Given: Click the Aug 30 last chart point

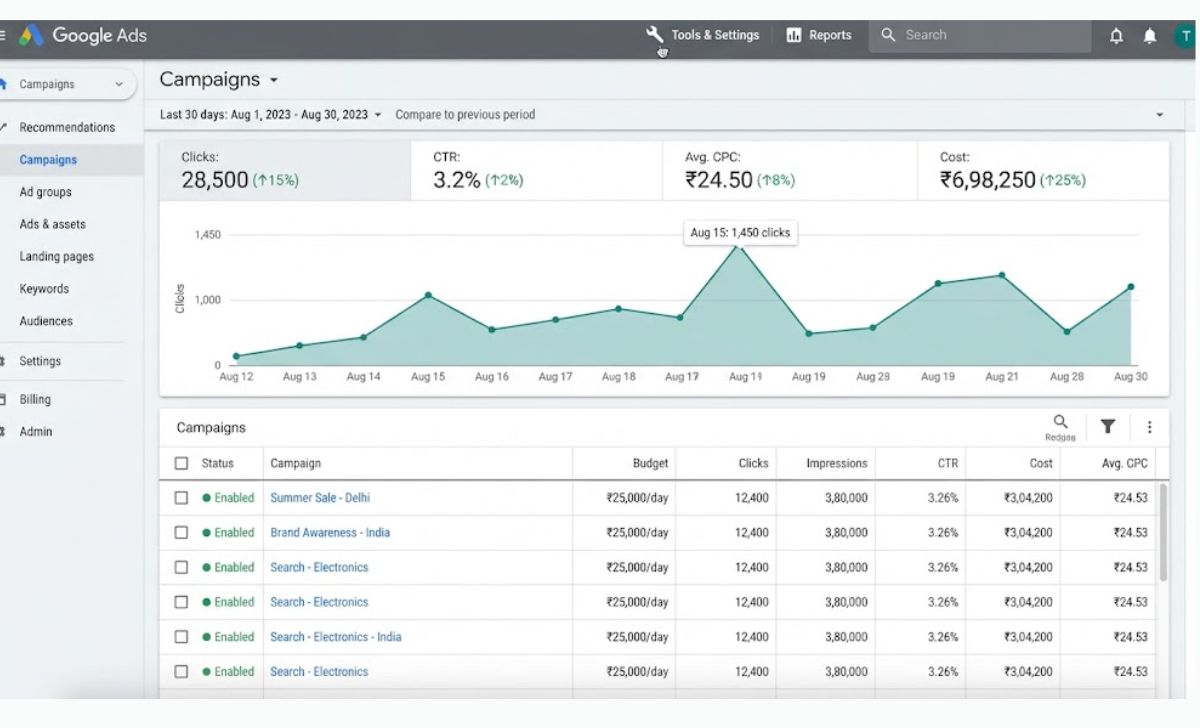Looking at the screenshot, I should [1131, 287].
